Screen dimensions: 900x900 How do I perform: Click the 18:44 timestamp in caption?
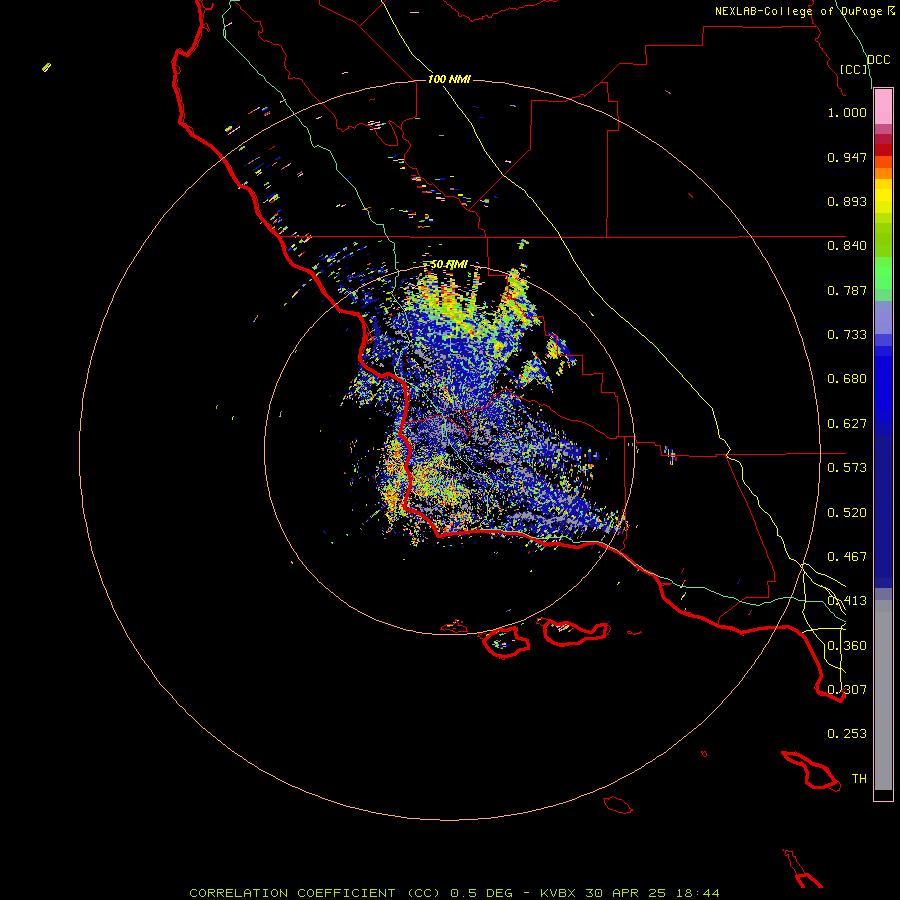pyautogui.click(x=697, y=893)
